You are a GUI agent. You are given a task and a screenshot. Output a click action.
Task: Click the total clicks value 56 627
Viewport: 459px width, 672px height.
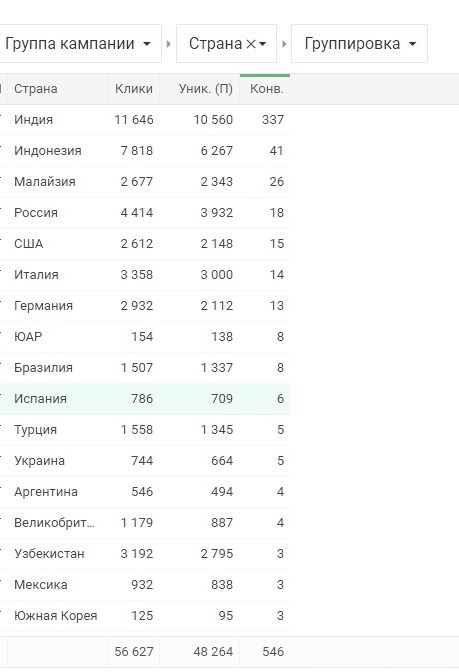[134, 652]
